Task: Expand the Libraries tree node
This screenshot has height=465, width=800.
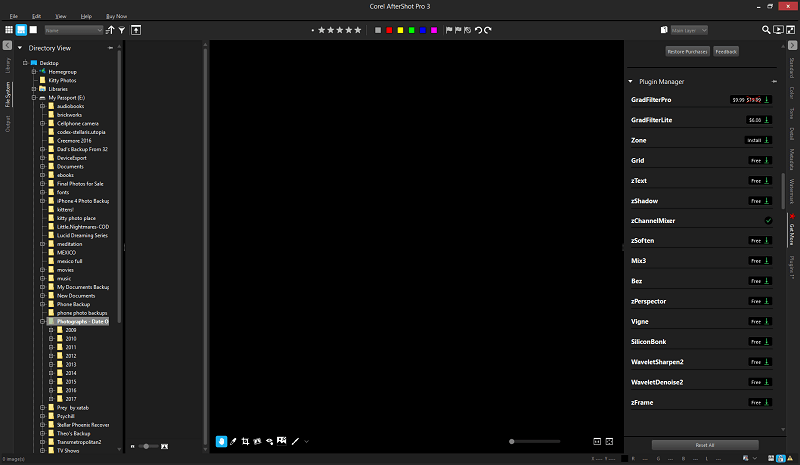Action: [34, 89]
